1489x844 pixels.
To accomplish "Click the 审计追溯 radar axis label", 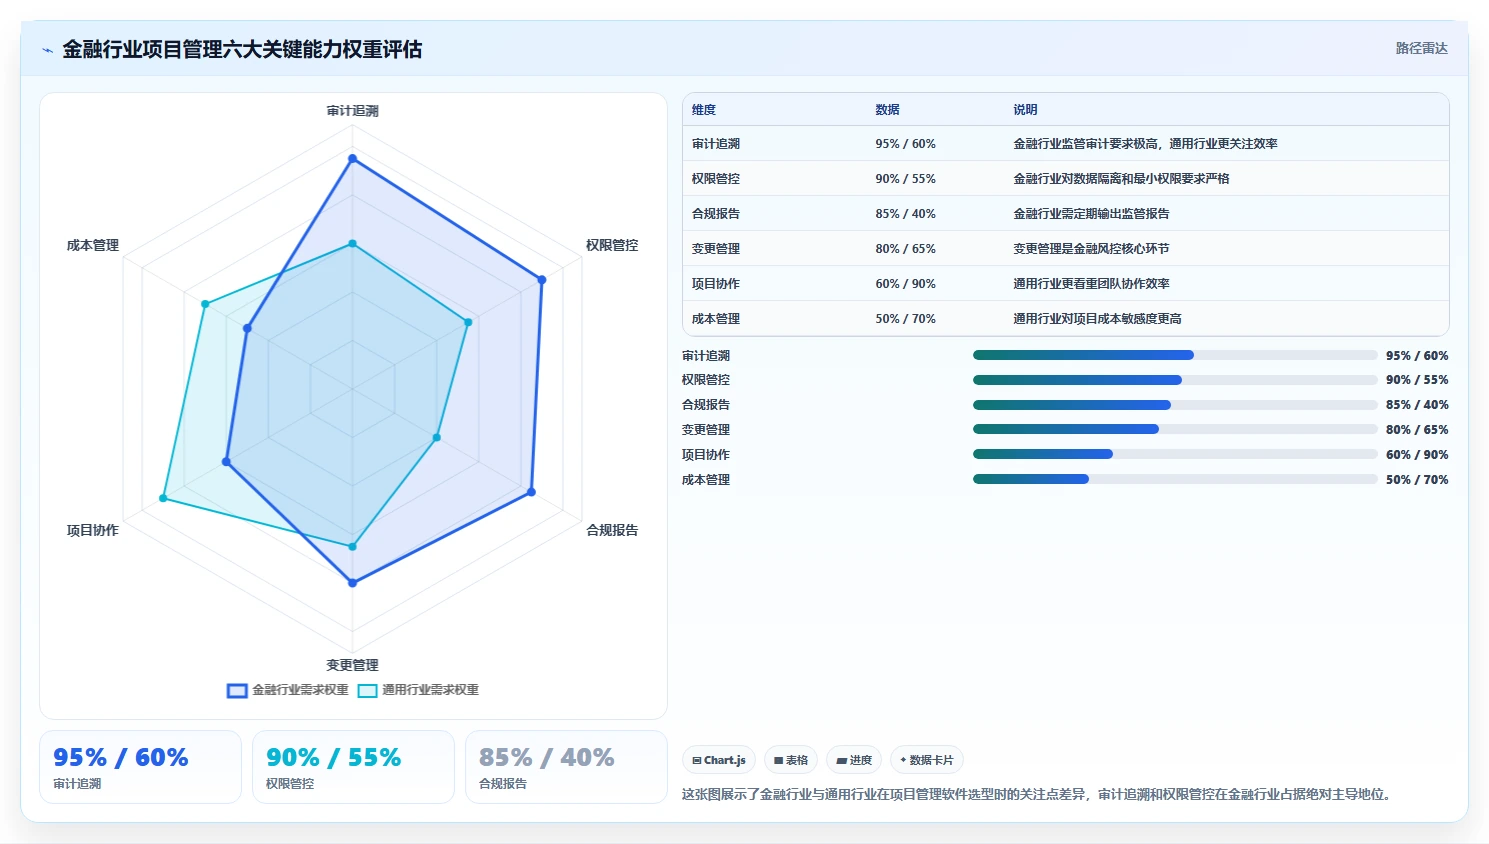I will tap(352, 111).
